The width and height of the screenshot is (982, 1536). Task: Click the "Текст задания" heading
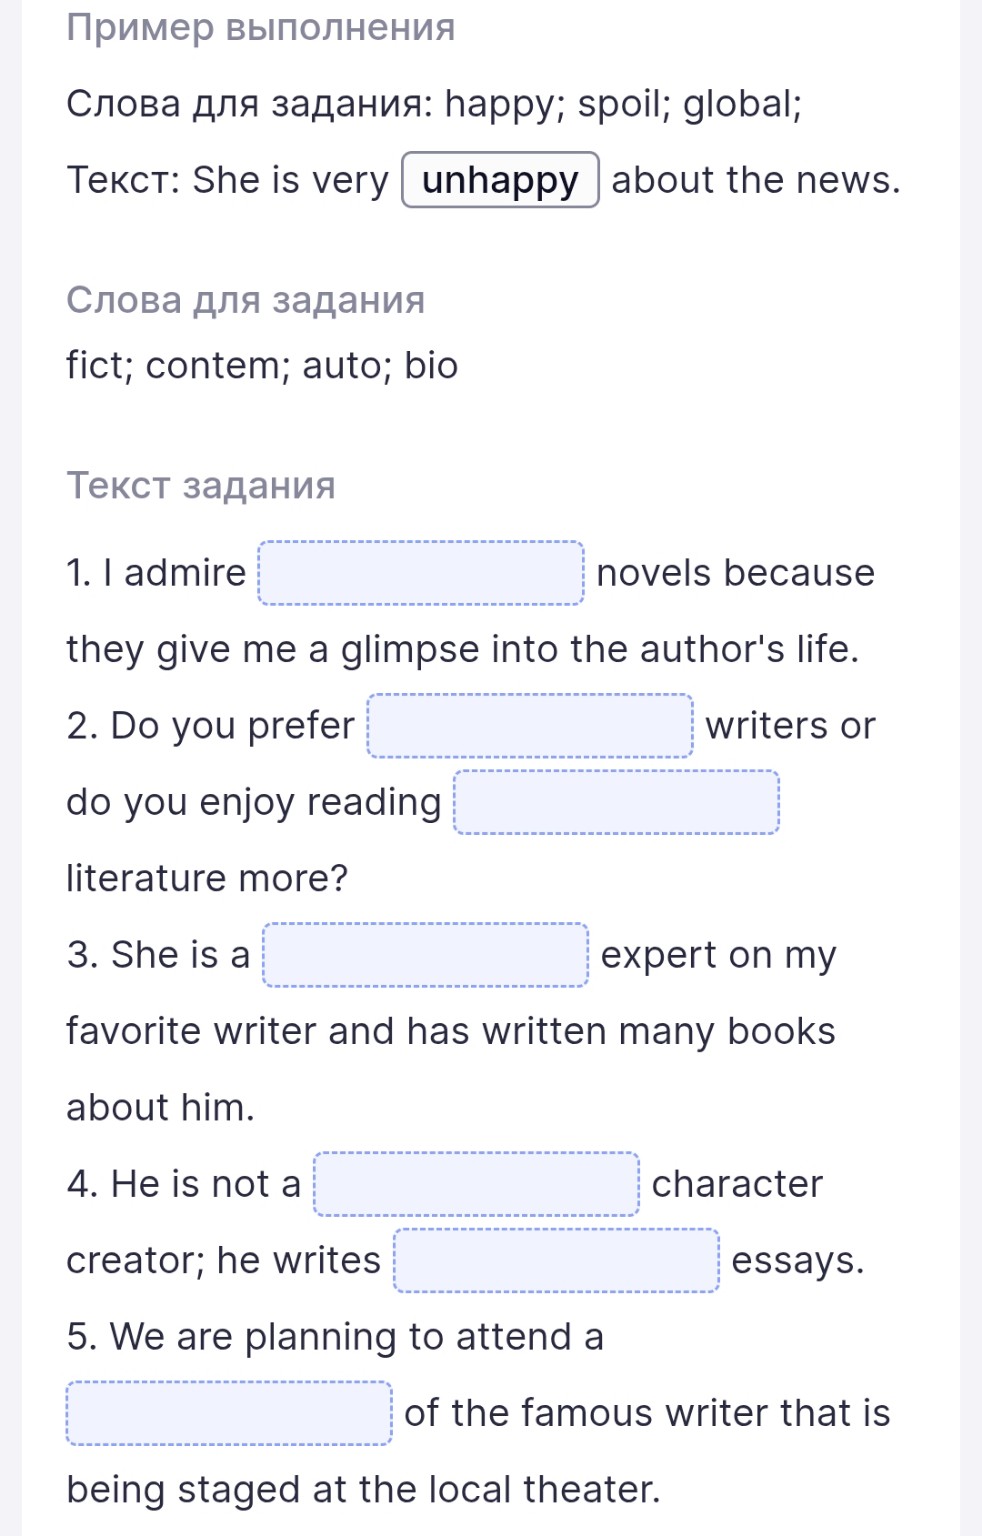click(x=200, y=485)
